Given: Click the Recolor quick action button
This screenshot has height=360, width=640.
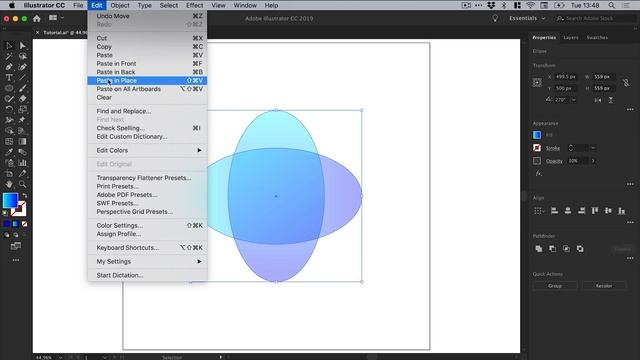Looking at the screenshot, I should [604, 286].
